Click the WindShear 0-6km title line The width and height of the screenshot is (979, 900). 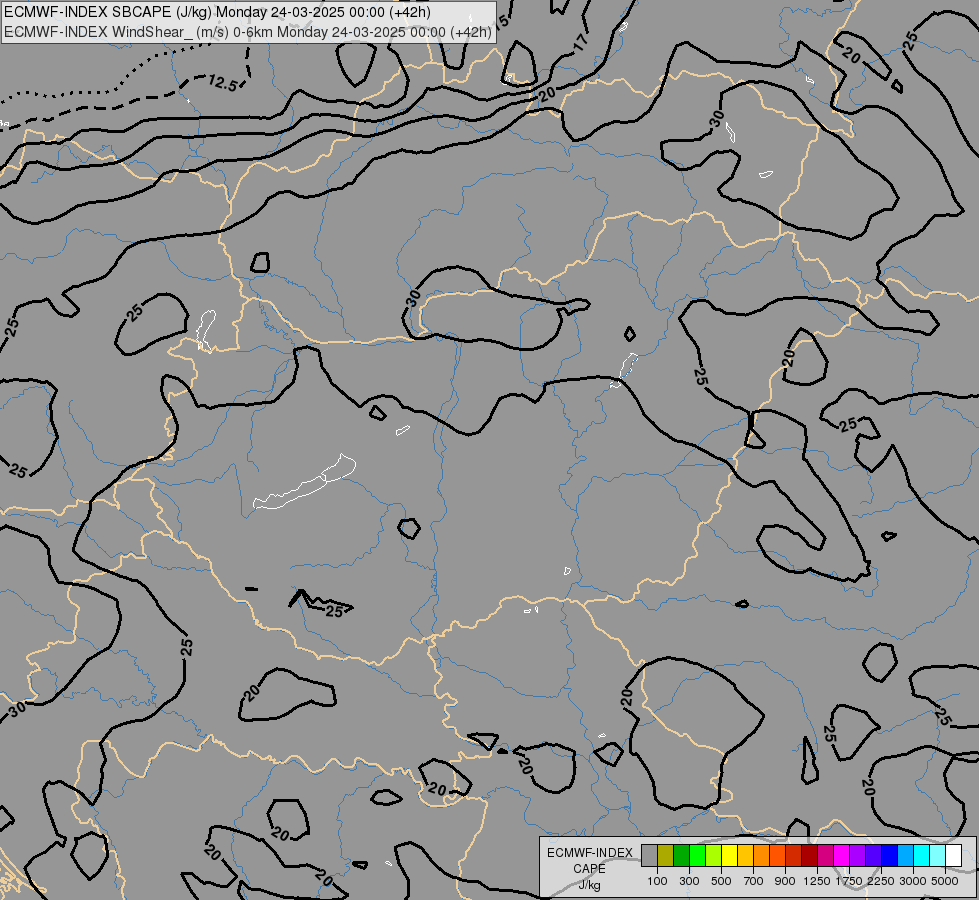248,32
